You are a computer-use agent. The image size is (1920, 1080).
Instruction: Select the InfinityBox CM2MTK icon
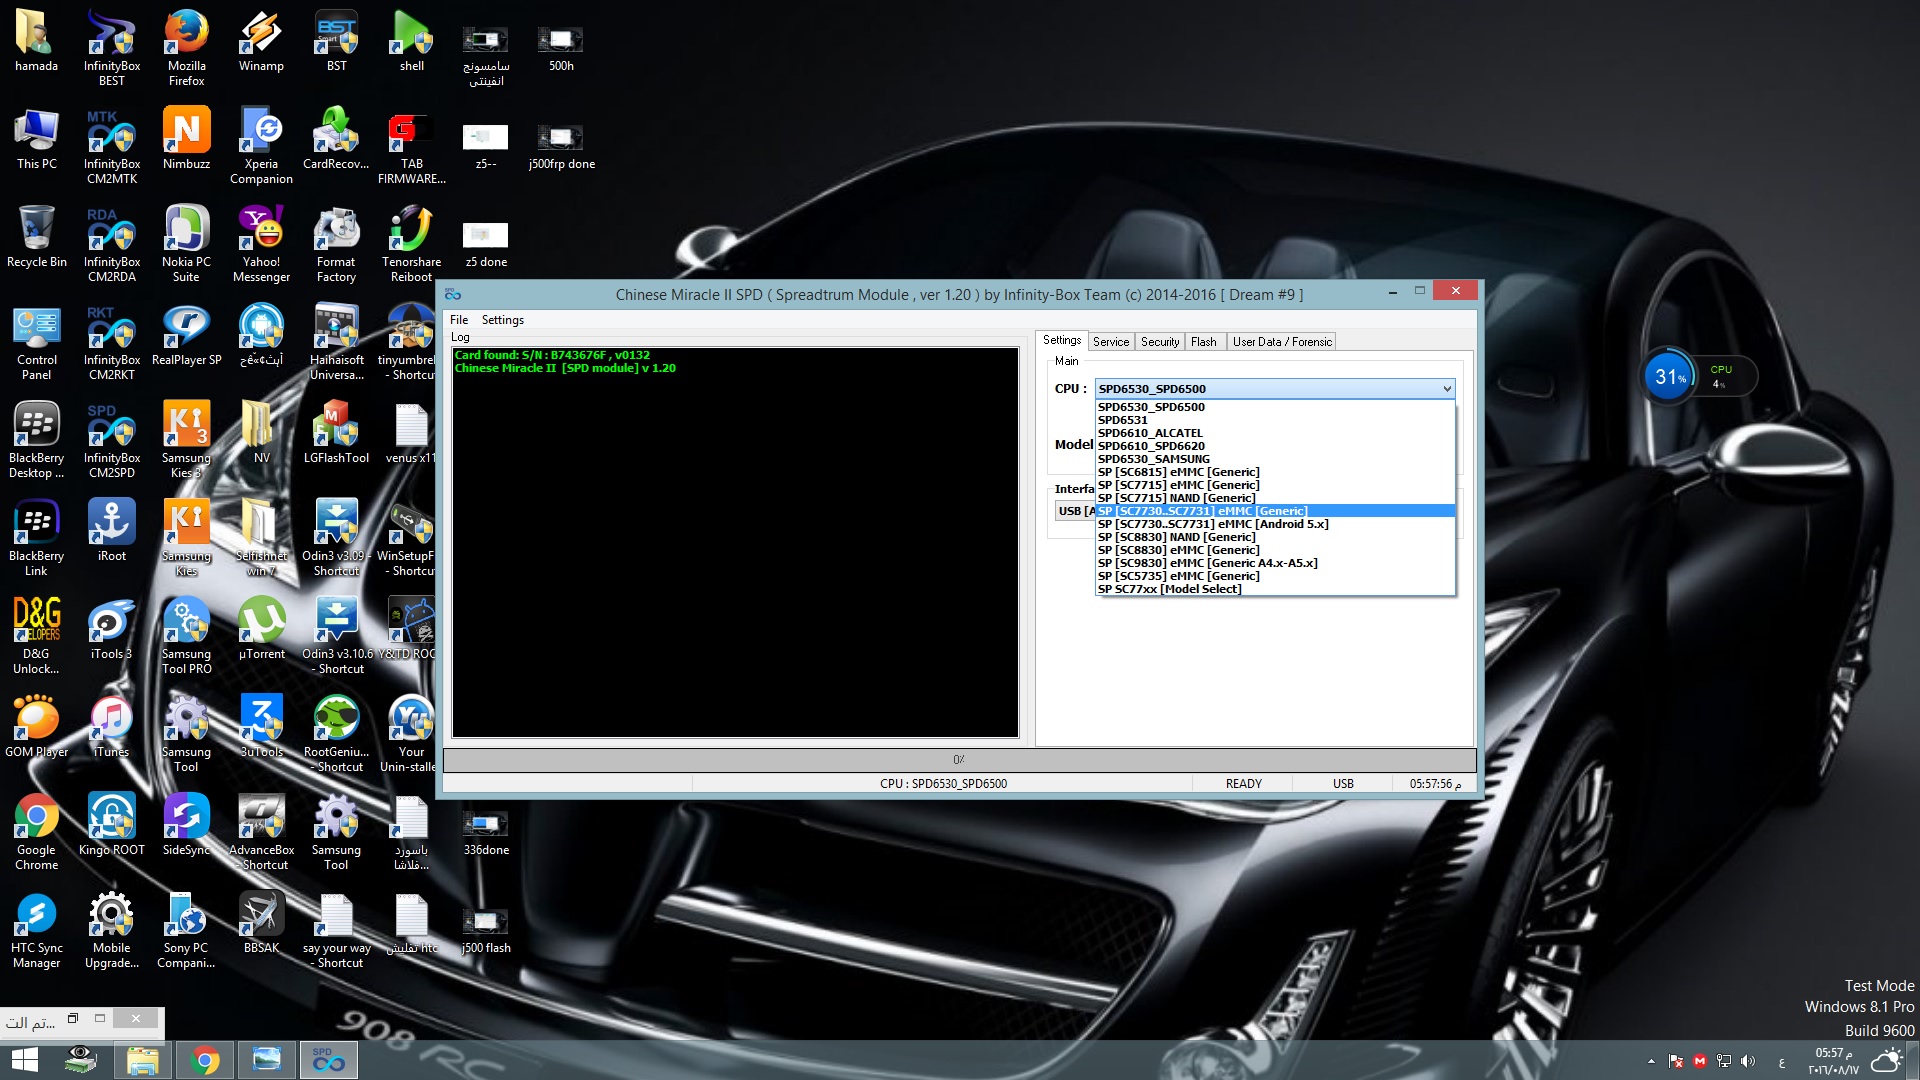[112, 145]
